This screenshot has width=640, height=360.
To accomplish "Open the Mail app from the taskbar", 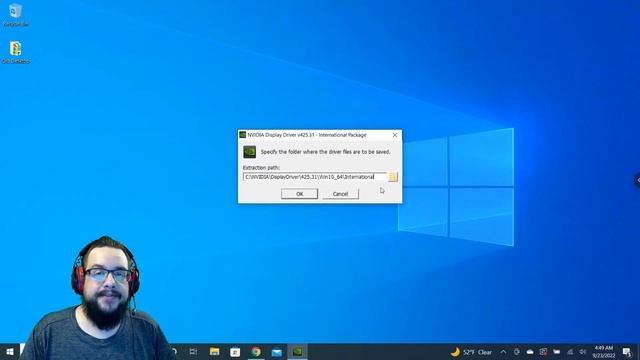I will (277, 352).
